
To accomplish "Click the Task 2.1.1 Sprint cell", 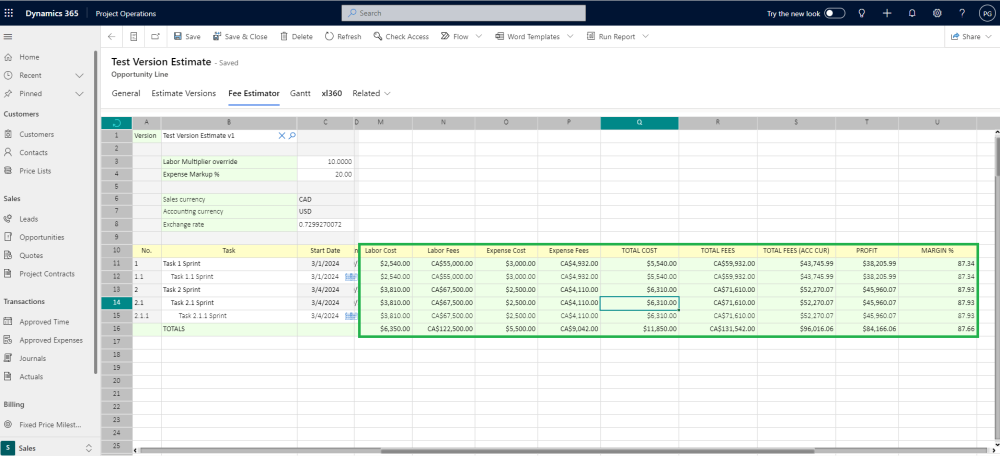I will [229, 316].
